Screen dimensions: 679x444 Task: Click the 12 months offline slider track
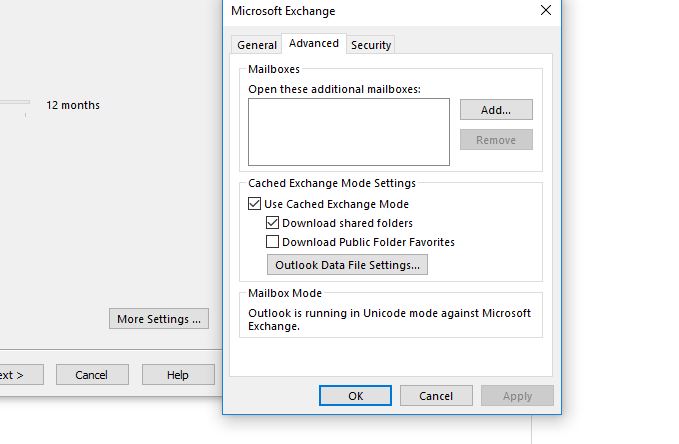(15, 102)
